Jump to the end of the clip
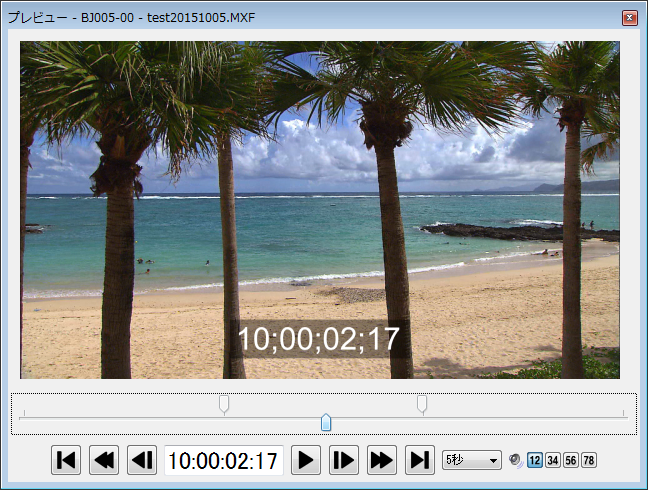 (x=420, y=460)
